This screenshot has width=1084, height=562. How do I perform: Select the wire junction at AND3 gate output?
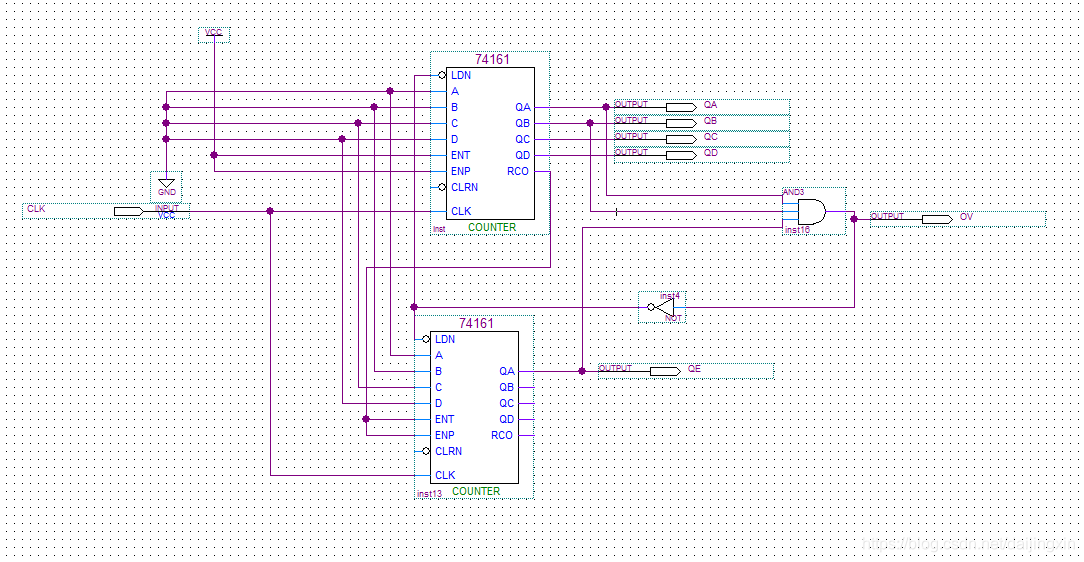854,219
